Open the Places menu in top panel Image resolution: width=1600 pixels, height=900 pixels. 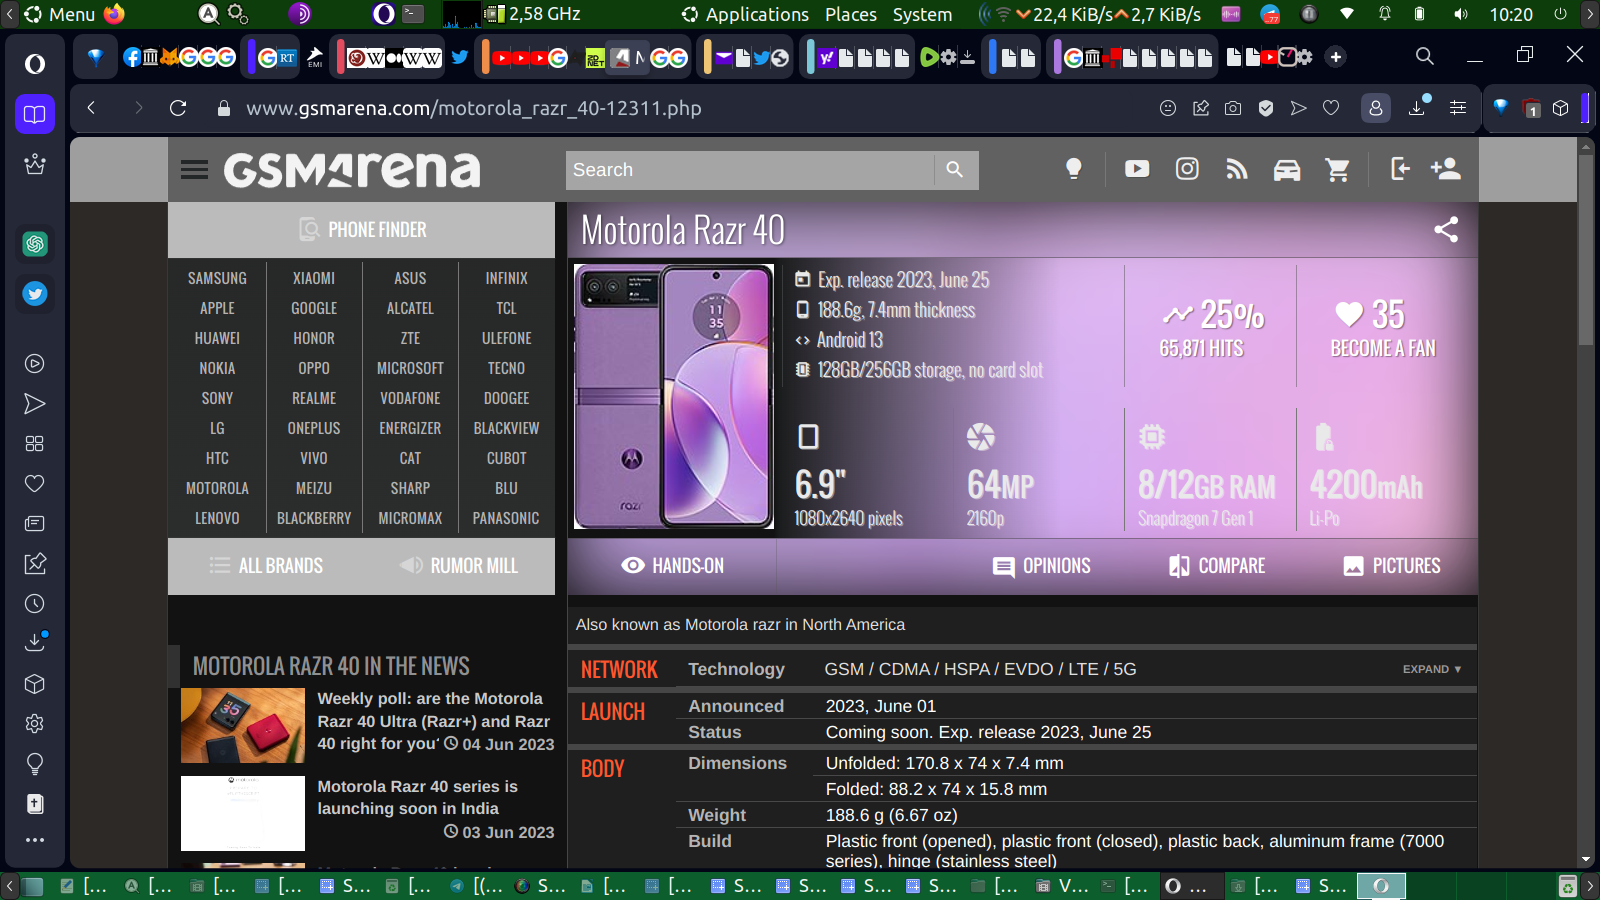pyautogui.click(x=851, y=15)
